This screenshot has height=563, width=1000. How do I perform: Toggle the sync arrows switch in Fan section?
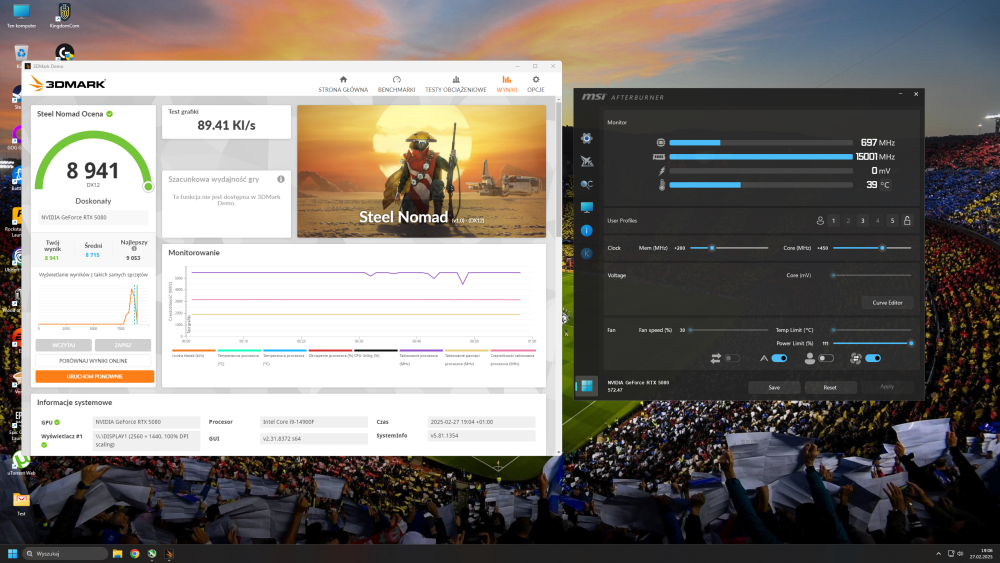732,358
